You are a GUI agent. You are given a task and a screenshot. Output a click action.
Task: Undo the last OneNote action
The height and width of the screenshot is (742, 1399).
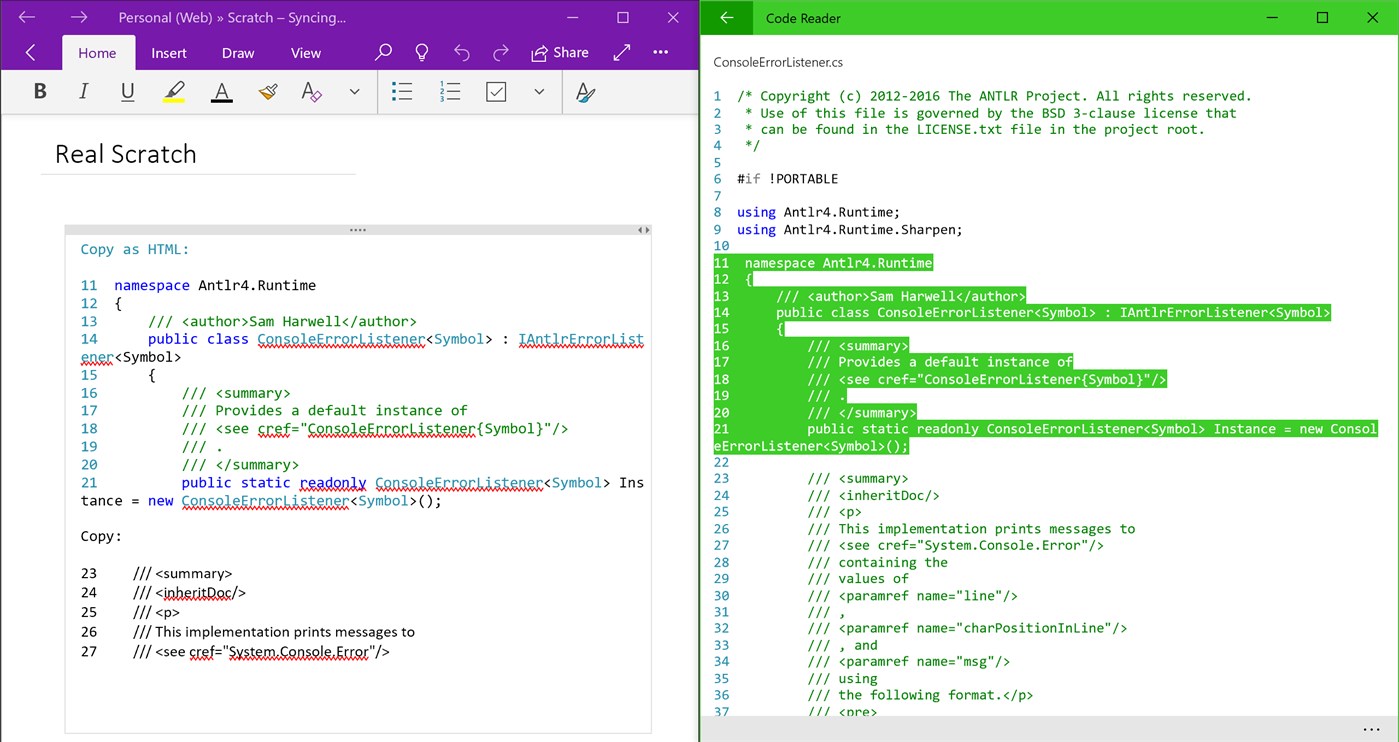tap(461, 52)
